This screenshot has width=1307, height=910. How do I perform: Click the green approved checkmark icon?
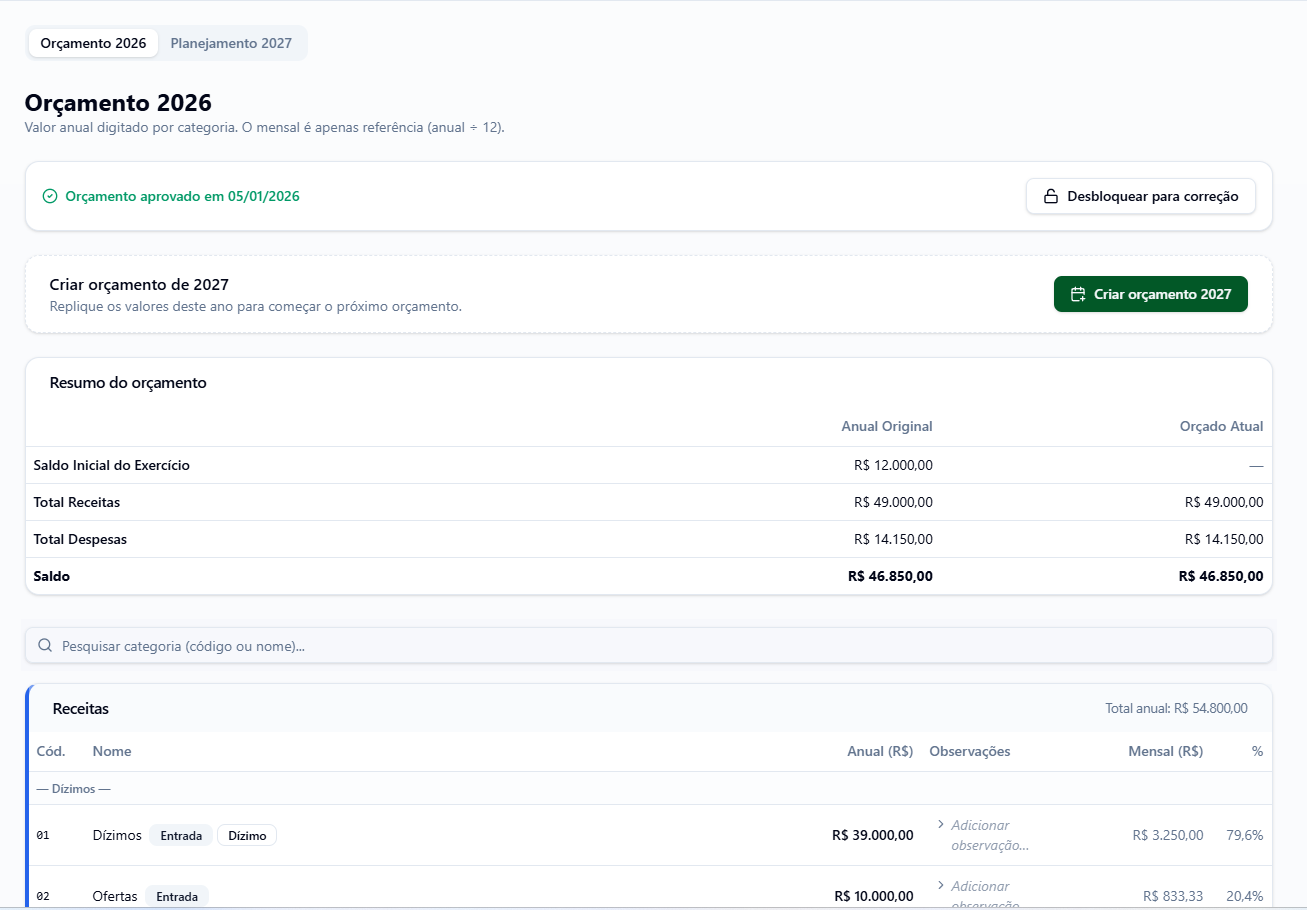point(50,196)
